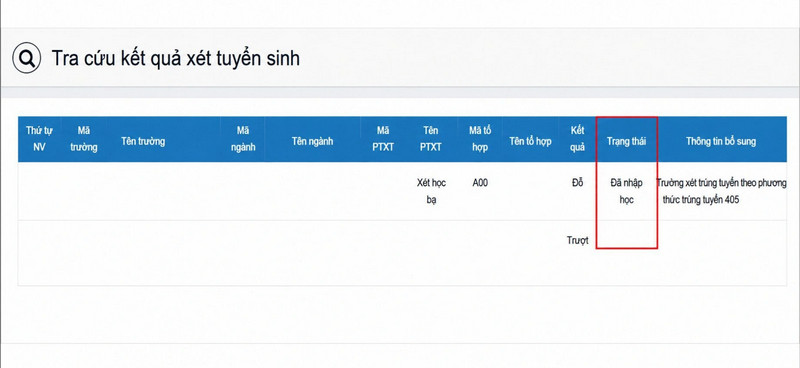
Task: Select the "Trượt" result cell
Action: click(578, 240)
